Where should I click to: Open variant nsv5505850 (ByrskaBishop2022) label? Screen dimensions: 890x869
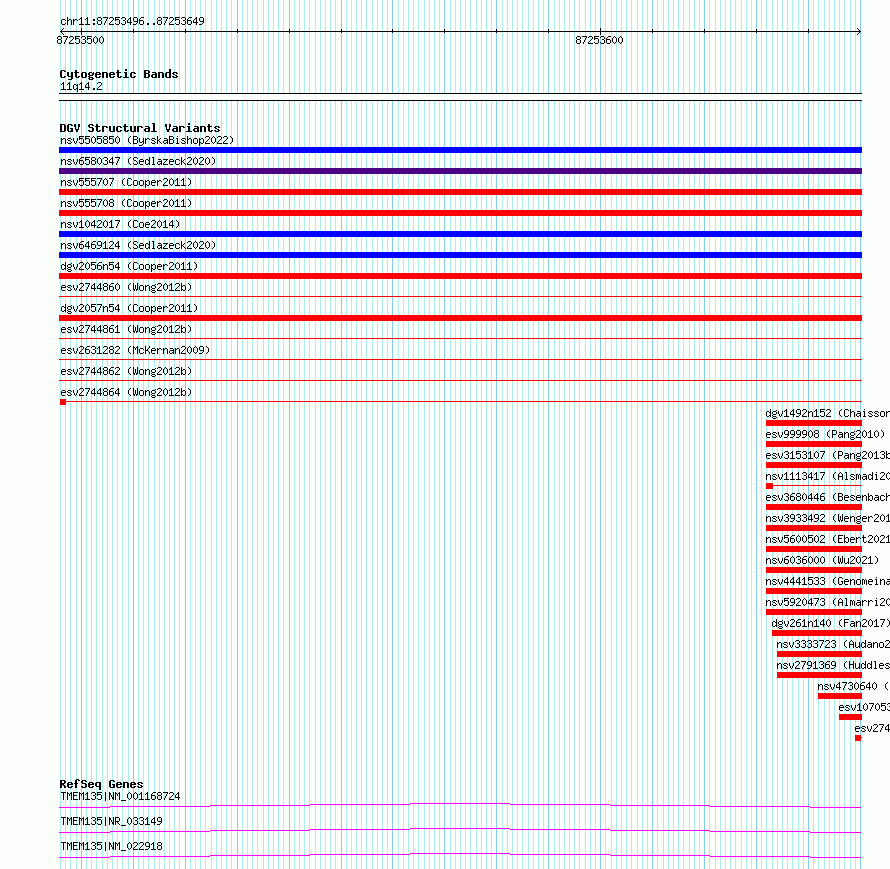pyautogui.click(x=147, y=140)
